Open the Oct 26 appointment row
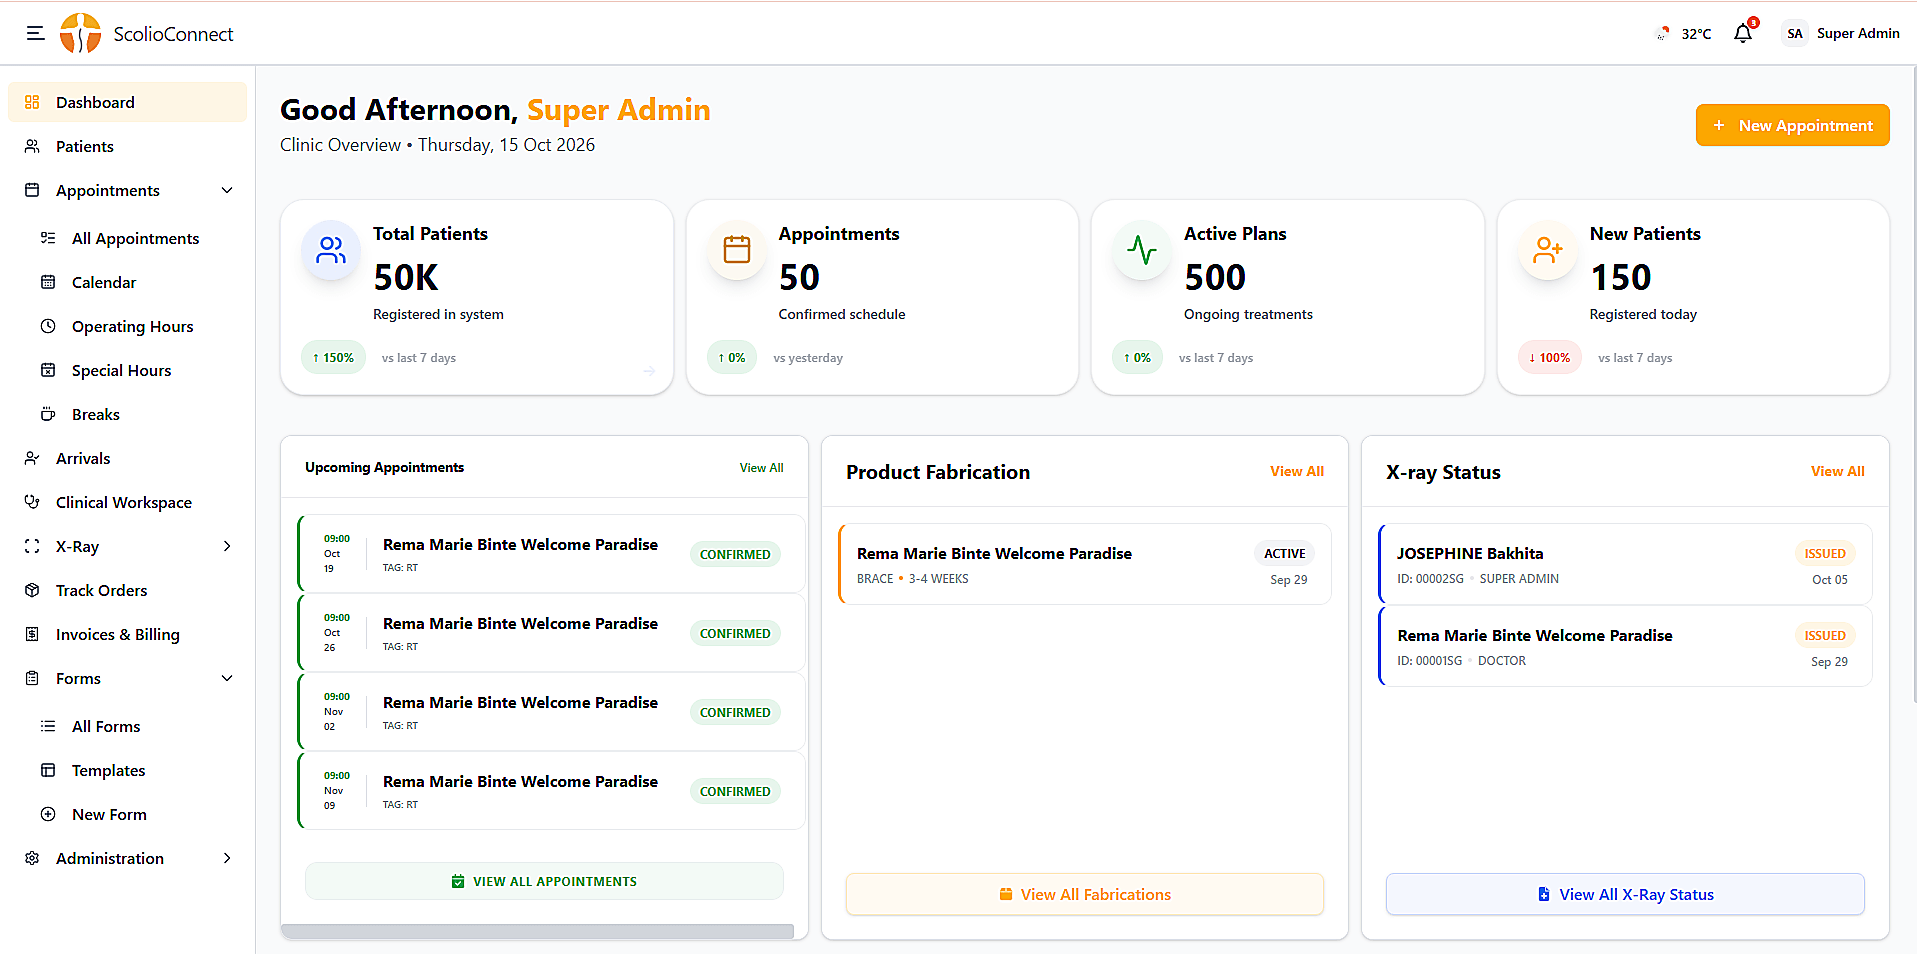Image resolution: width=1917 pixels, height=954 pixels. 551,632
